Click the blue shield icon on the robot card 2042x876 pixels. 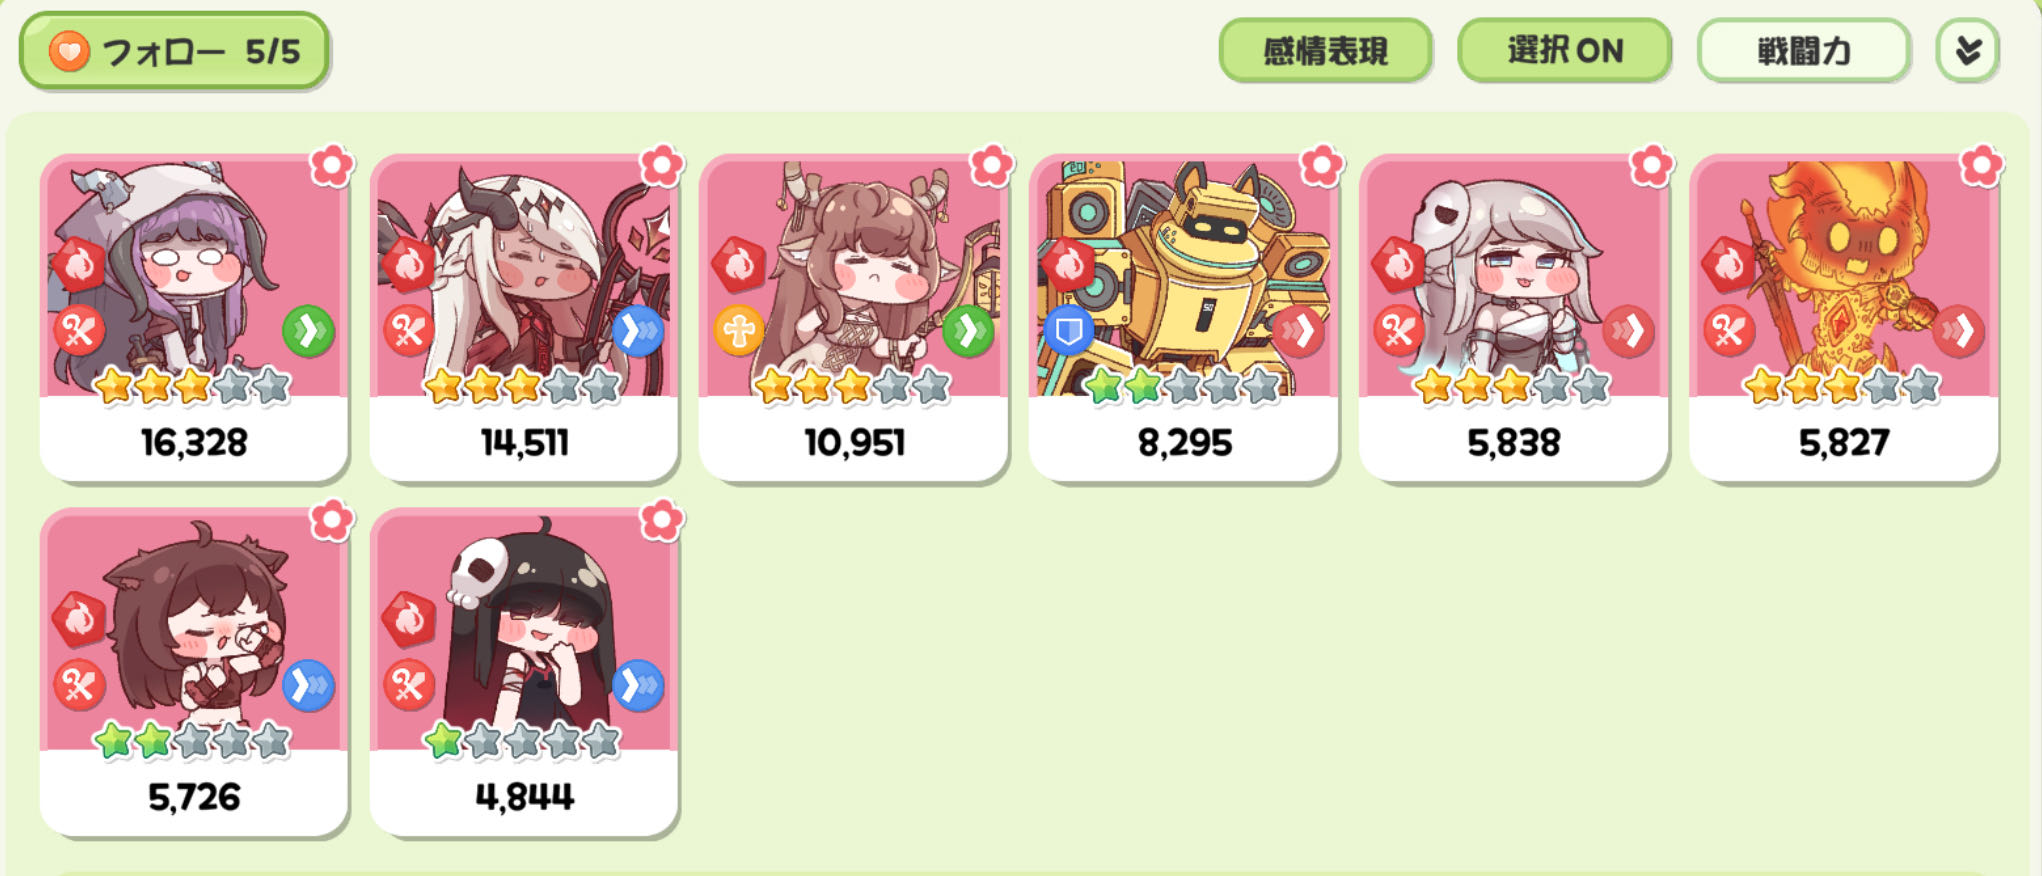[1068, 331]
